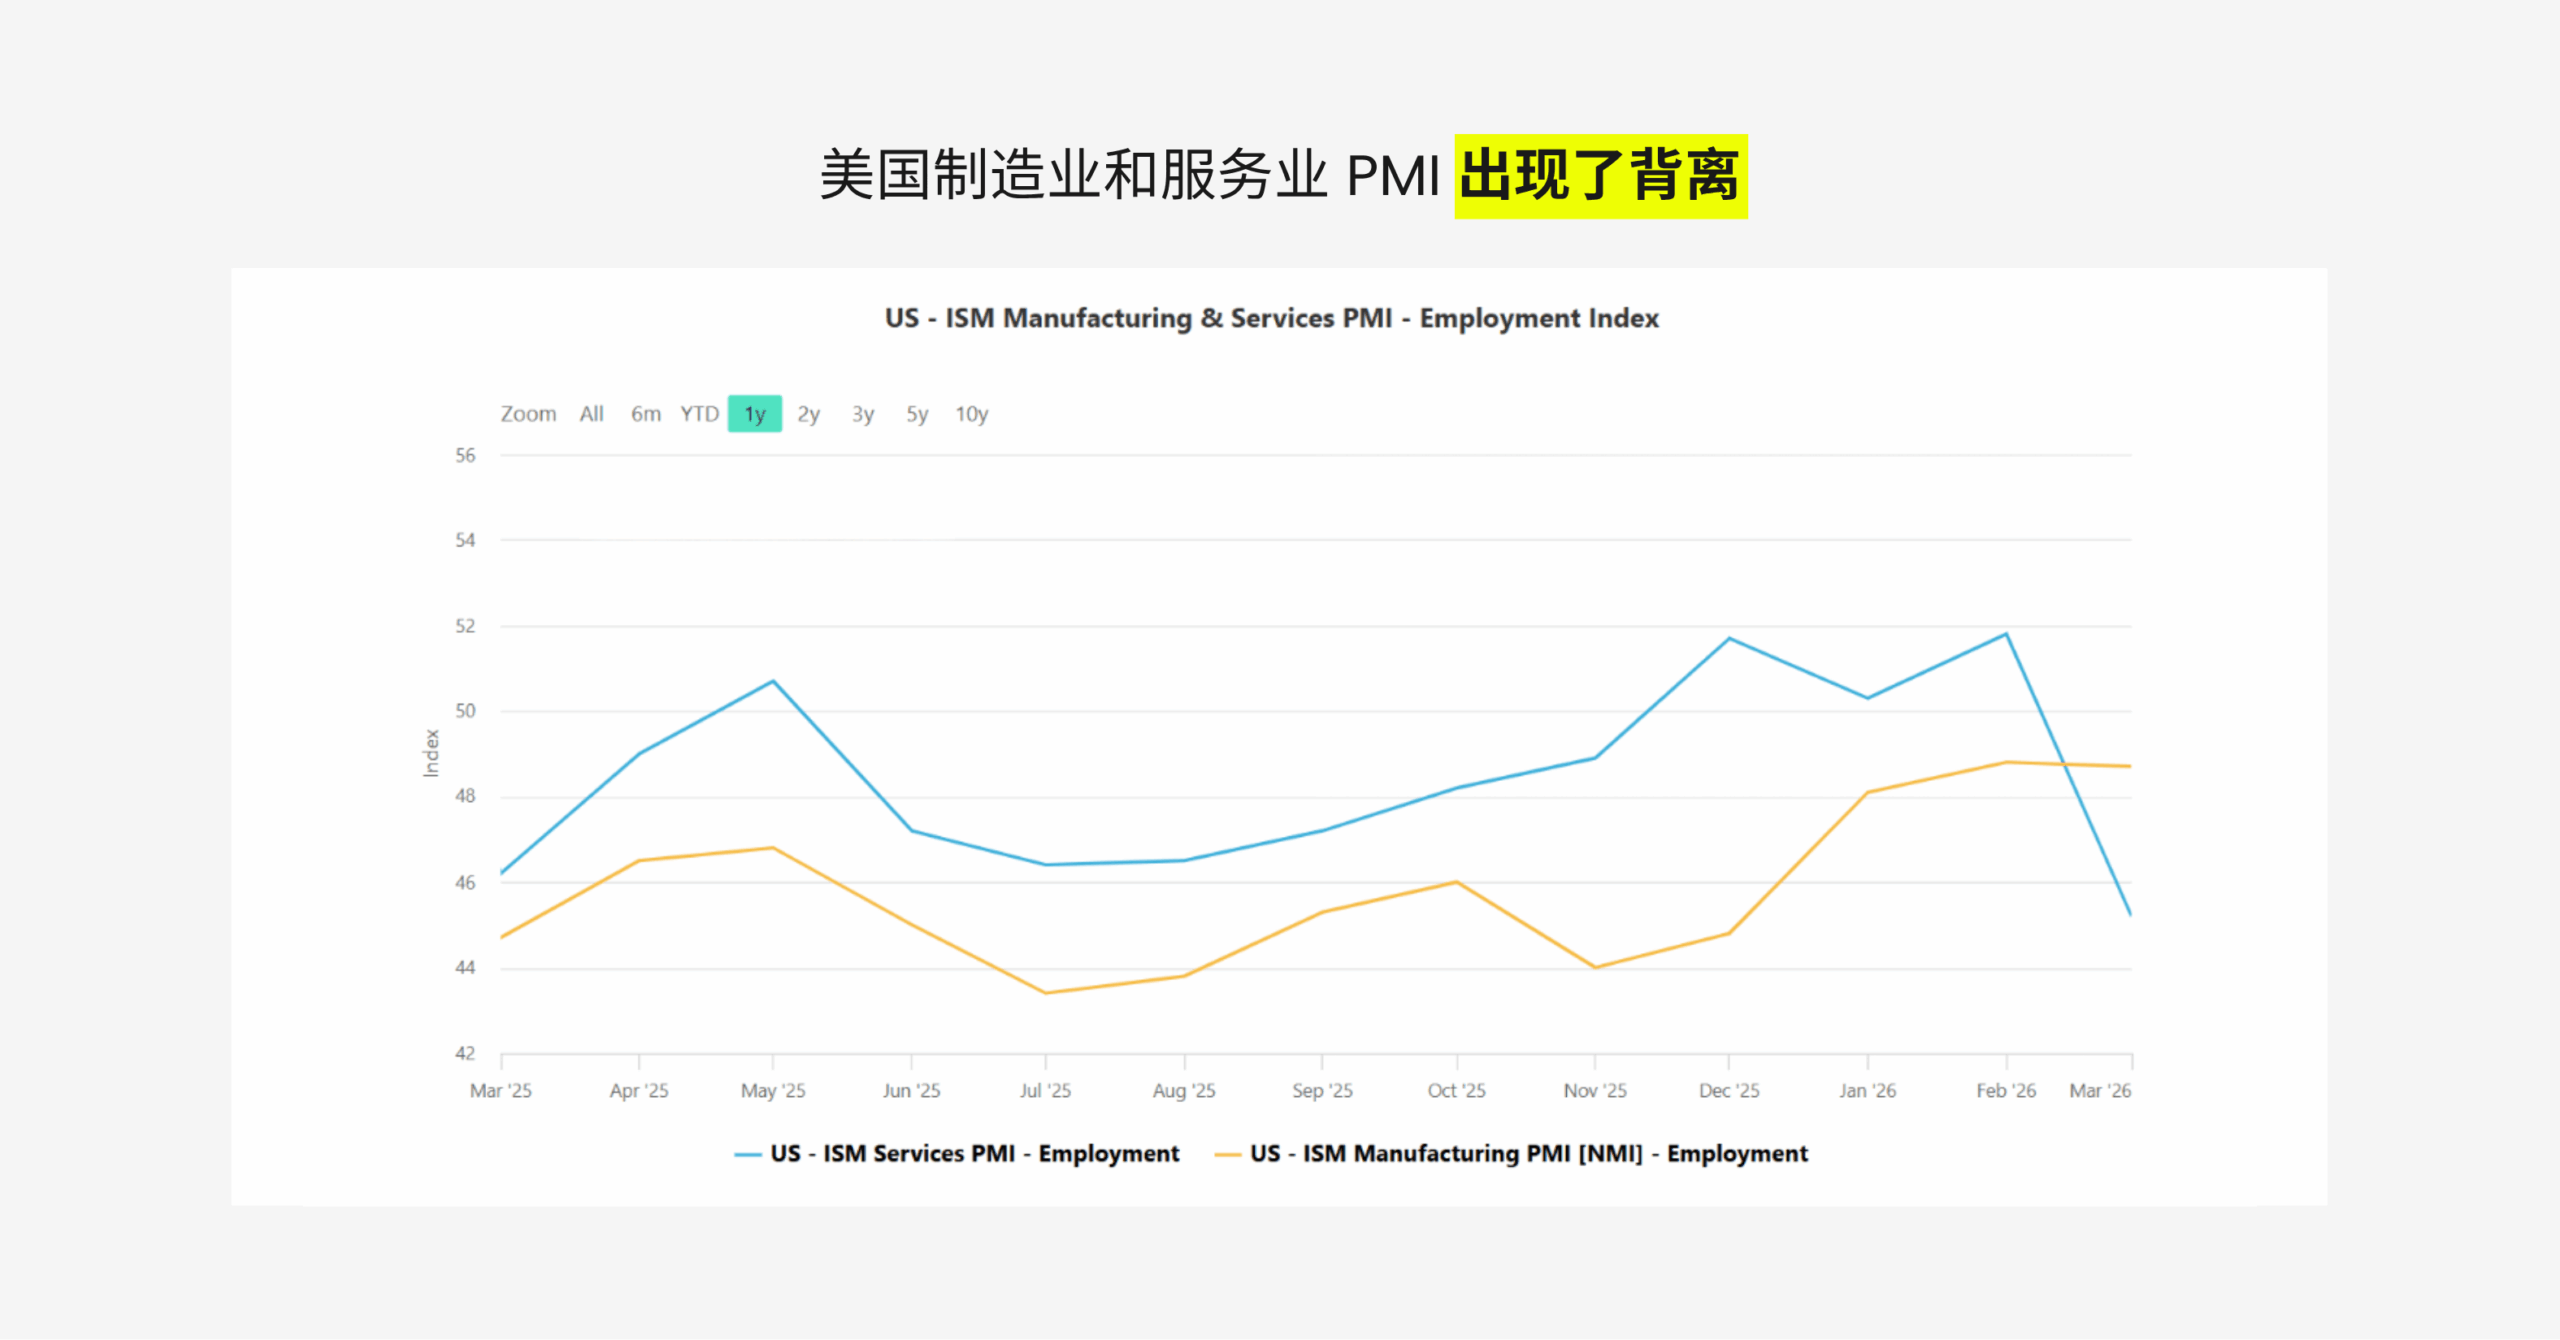Click the Services data point at May '25
The height and width of the screenshot is (1340, 2560).
[x=773, y=681]
